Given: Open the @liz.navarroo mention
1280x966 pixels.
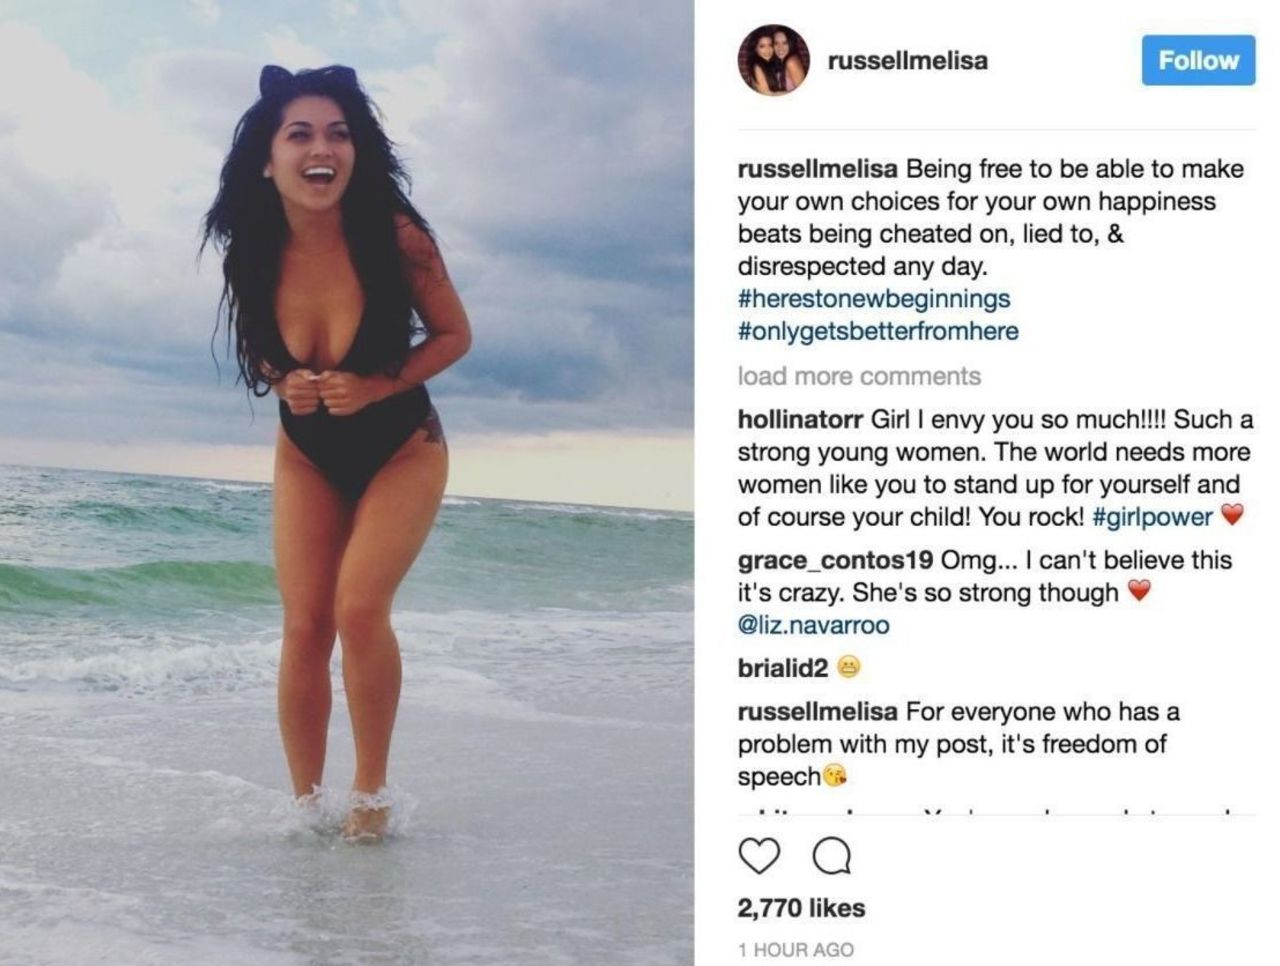Looking at the screenshot, I should (x=813, y=625).
